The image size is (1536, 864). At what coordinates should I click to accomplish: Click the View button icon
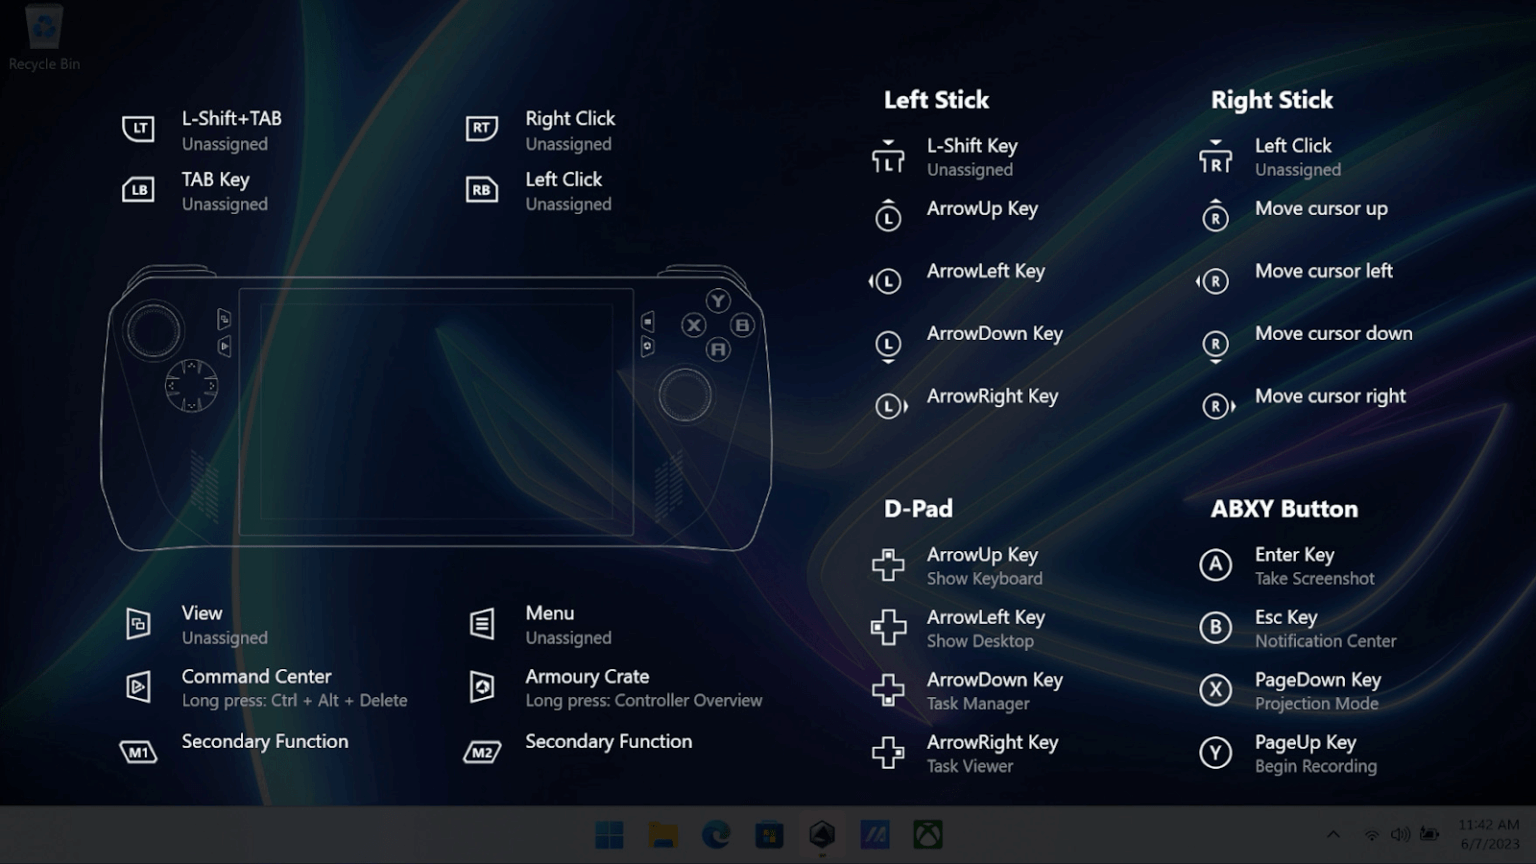coord(138,624)
